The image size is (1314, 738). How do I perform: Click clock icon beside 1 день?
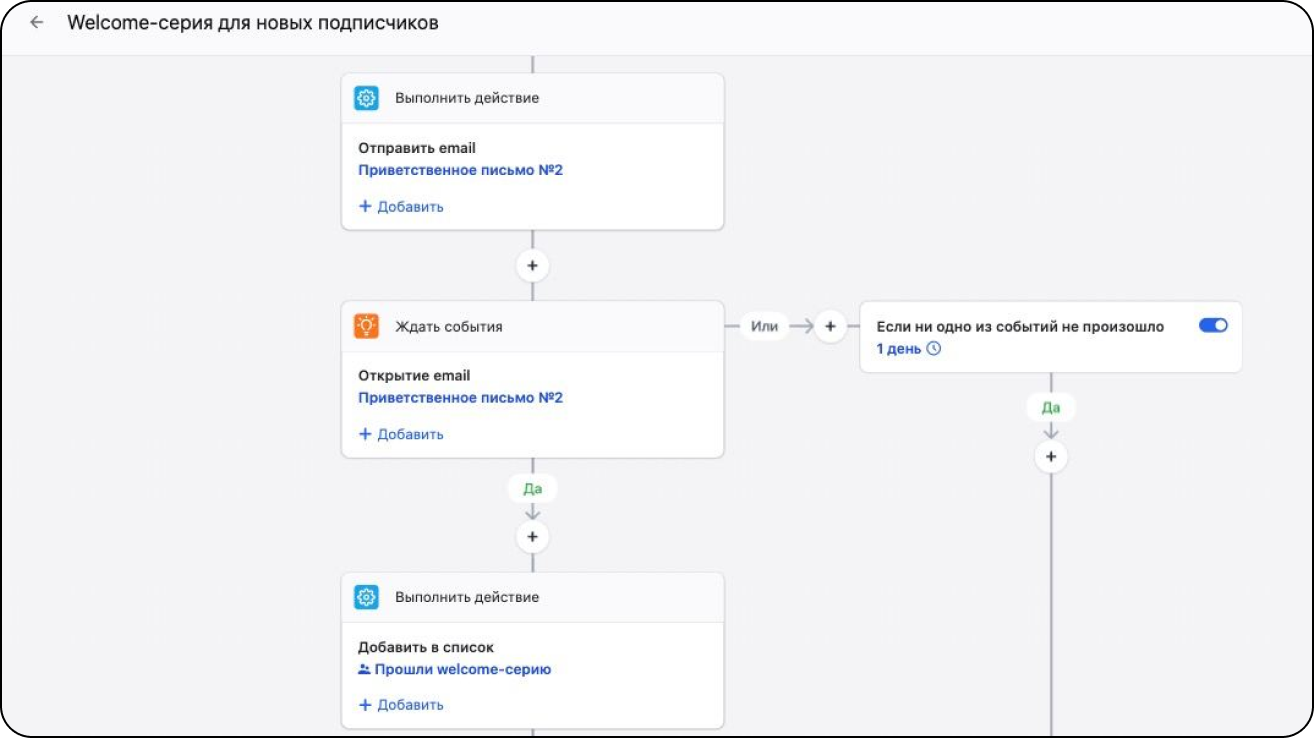click(934, 349)
